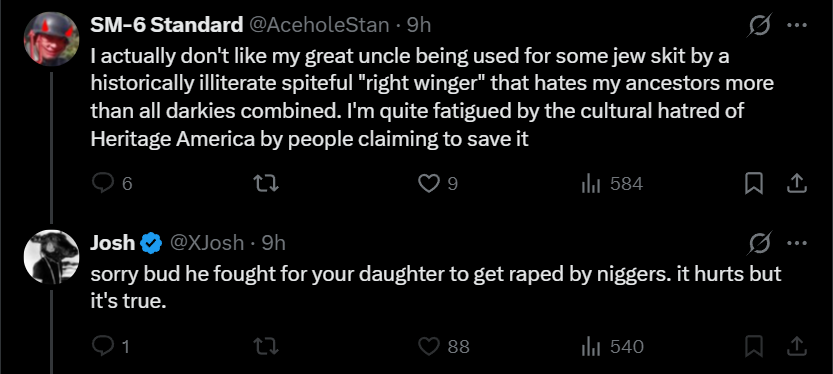Share the reply from Josh
Screen dimensions: 833x374
click(796, 347)
